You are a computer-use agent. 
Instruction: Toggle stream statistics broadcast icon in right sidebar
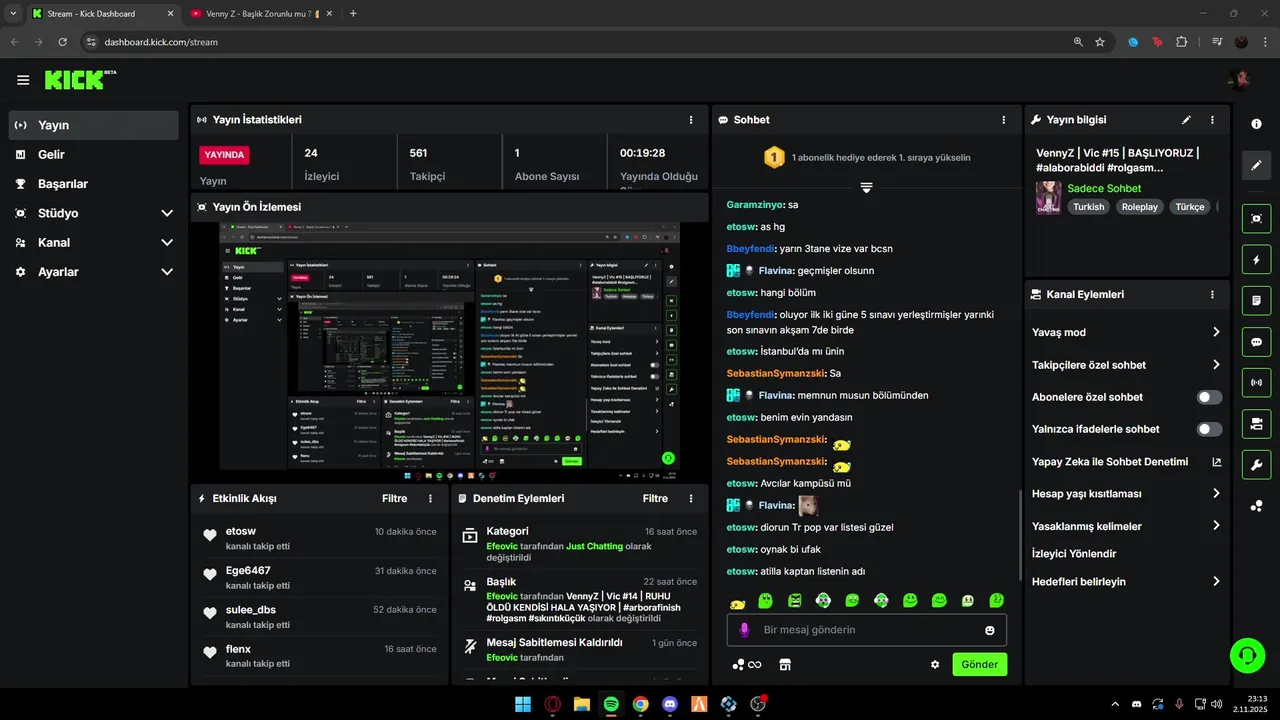coord(1256,382)
